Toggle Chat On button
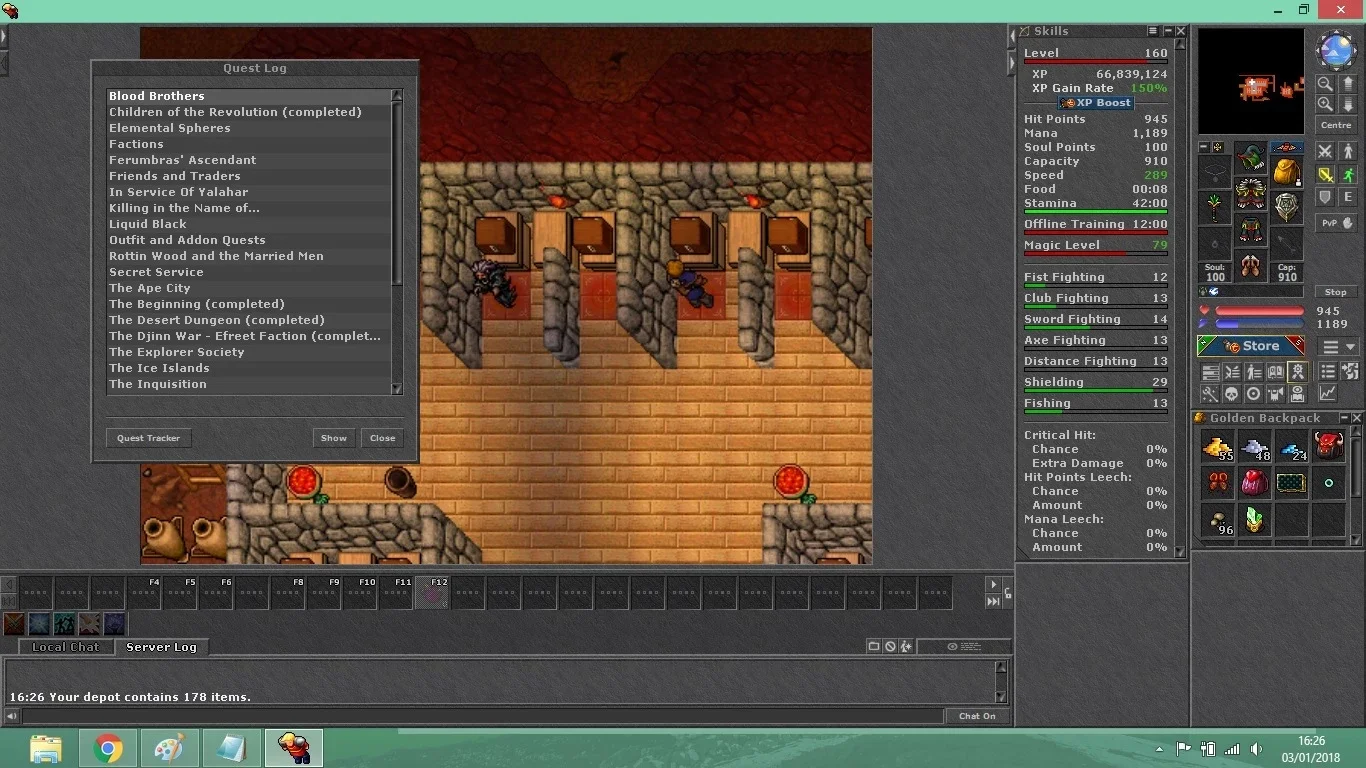1366x768 pixels. [x=977, y=716]
